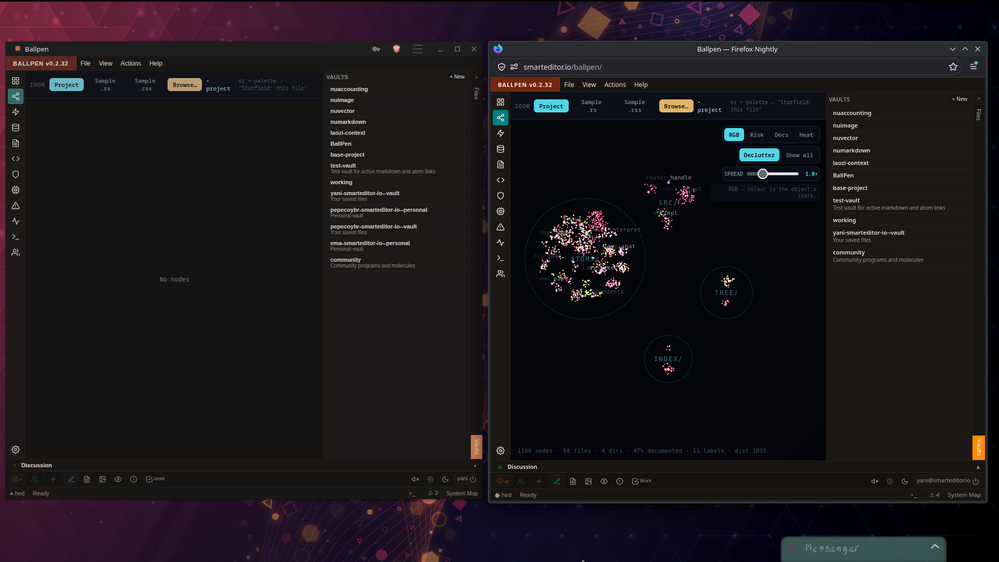999x562 pixels.
Task: Select the Heat colour tab
Action: 806,134
